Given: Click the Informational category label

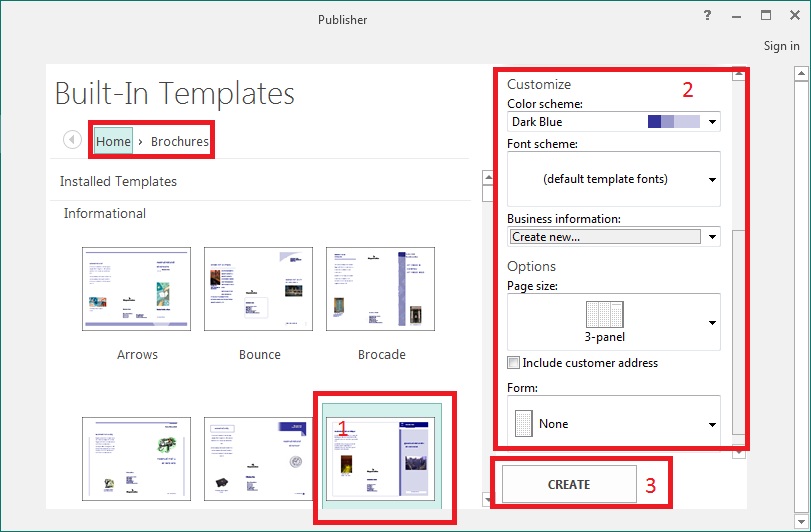Looking at the screenshot, I should [104, 214].
